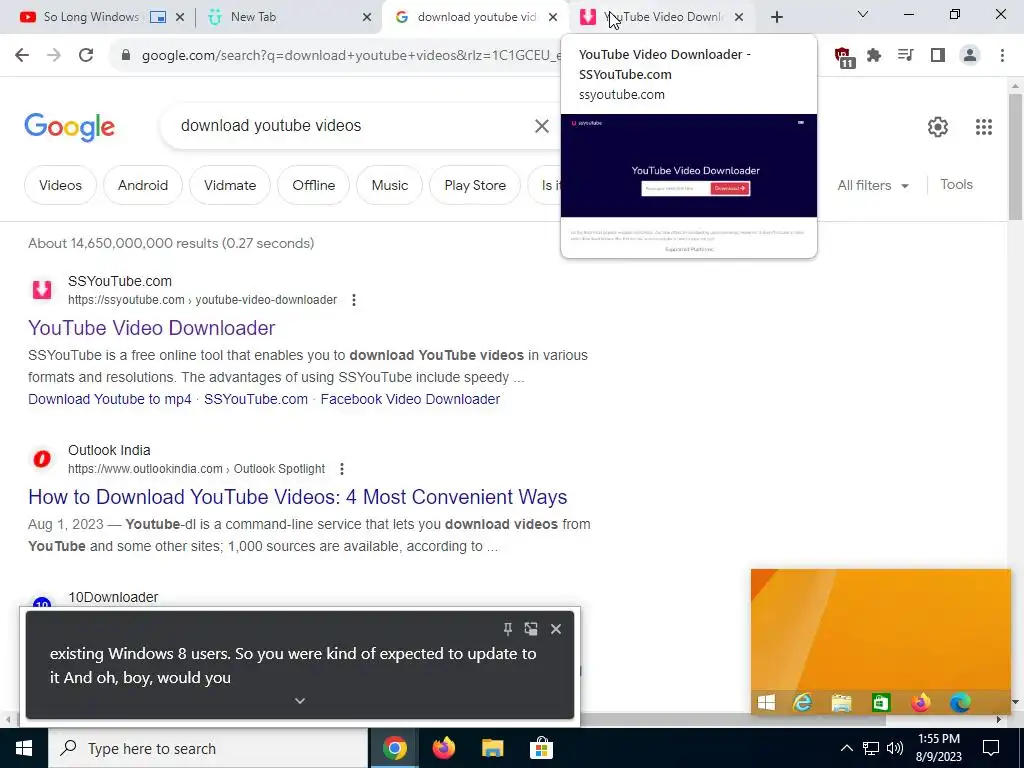Close the New Tab tab
Screen dimensions: 1024x768
click(x=367, y=18)
